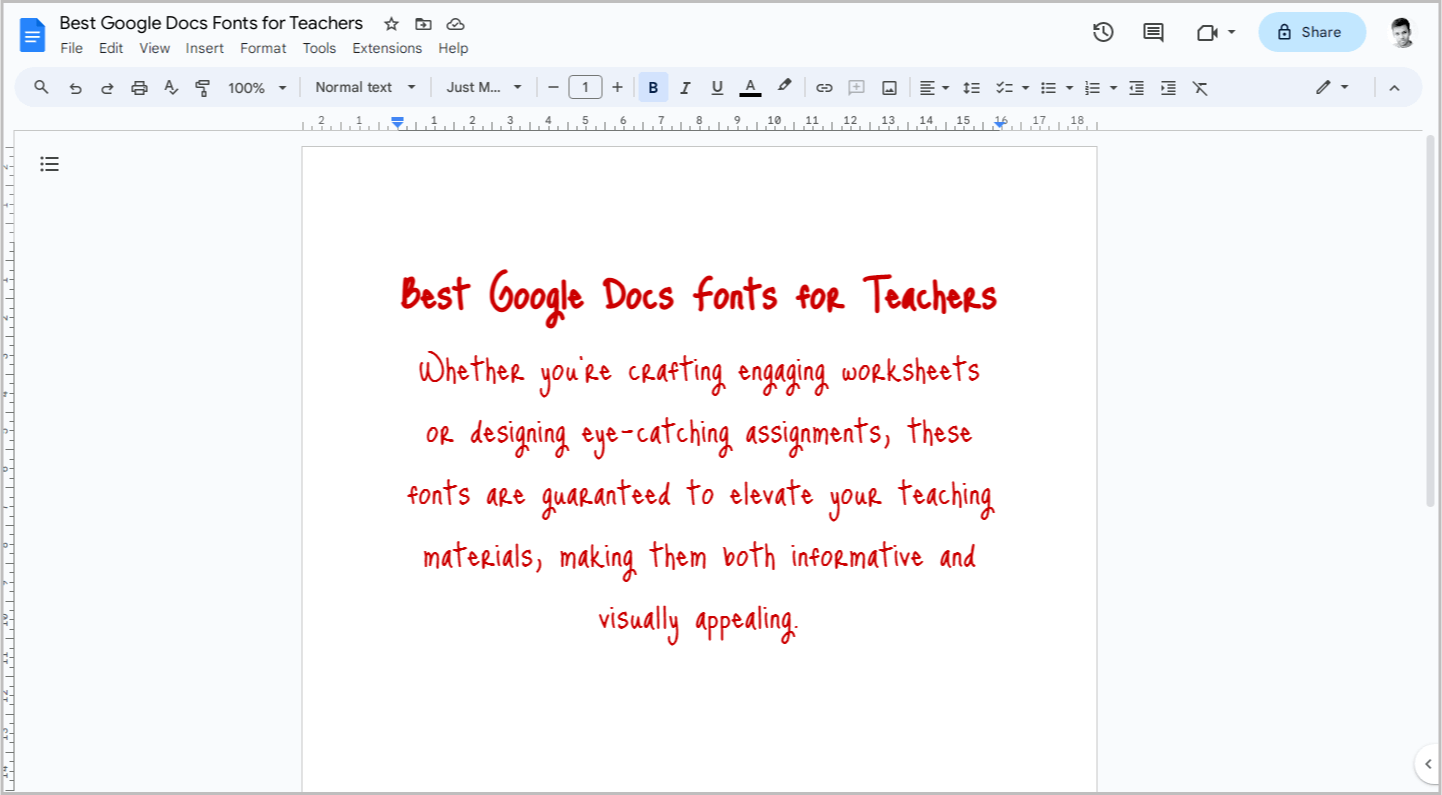Click the vertical scrollbar
The width and height of the screenshot is (1442, 795).
click(x=1429, y=321)
